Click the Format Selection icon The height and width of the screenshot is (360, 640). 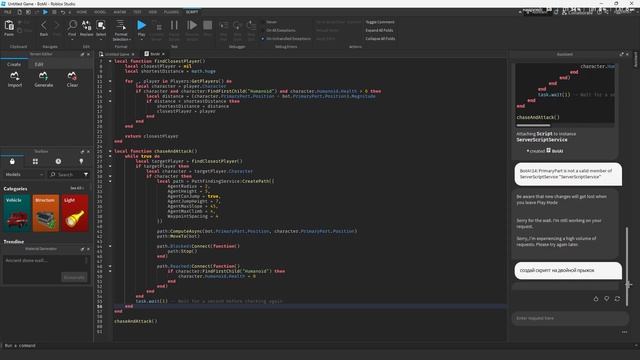coord(121,24)
